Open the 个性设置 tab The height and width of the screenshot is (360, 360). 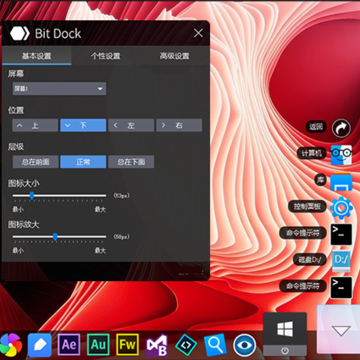(106, 56)
